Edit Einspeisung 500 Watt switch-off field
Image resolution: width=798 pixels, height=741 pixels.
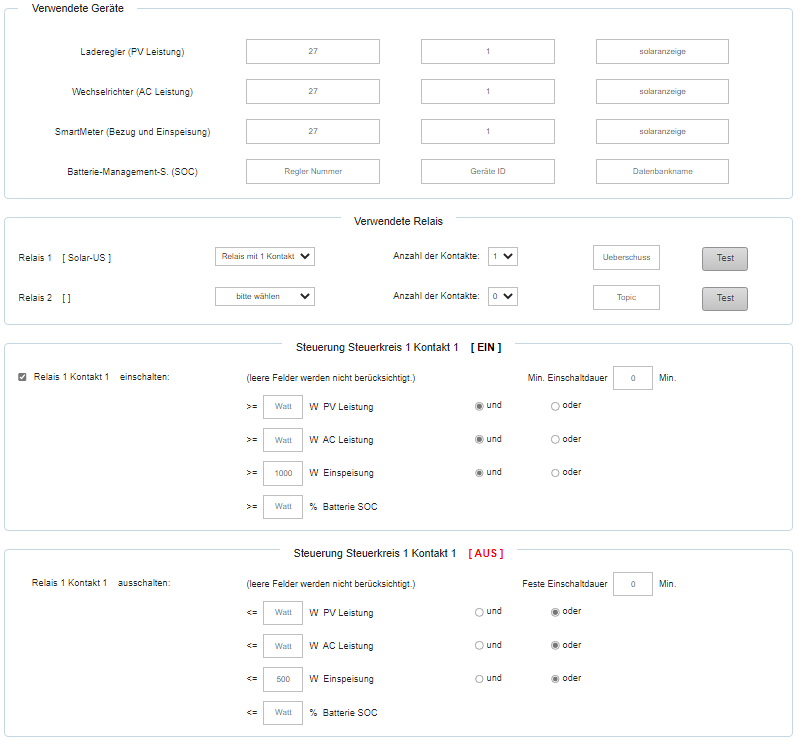point(283,680)
